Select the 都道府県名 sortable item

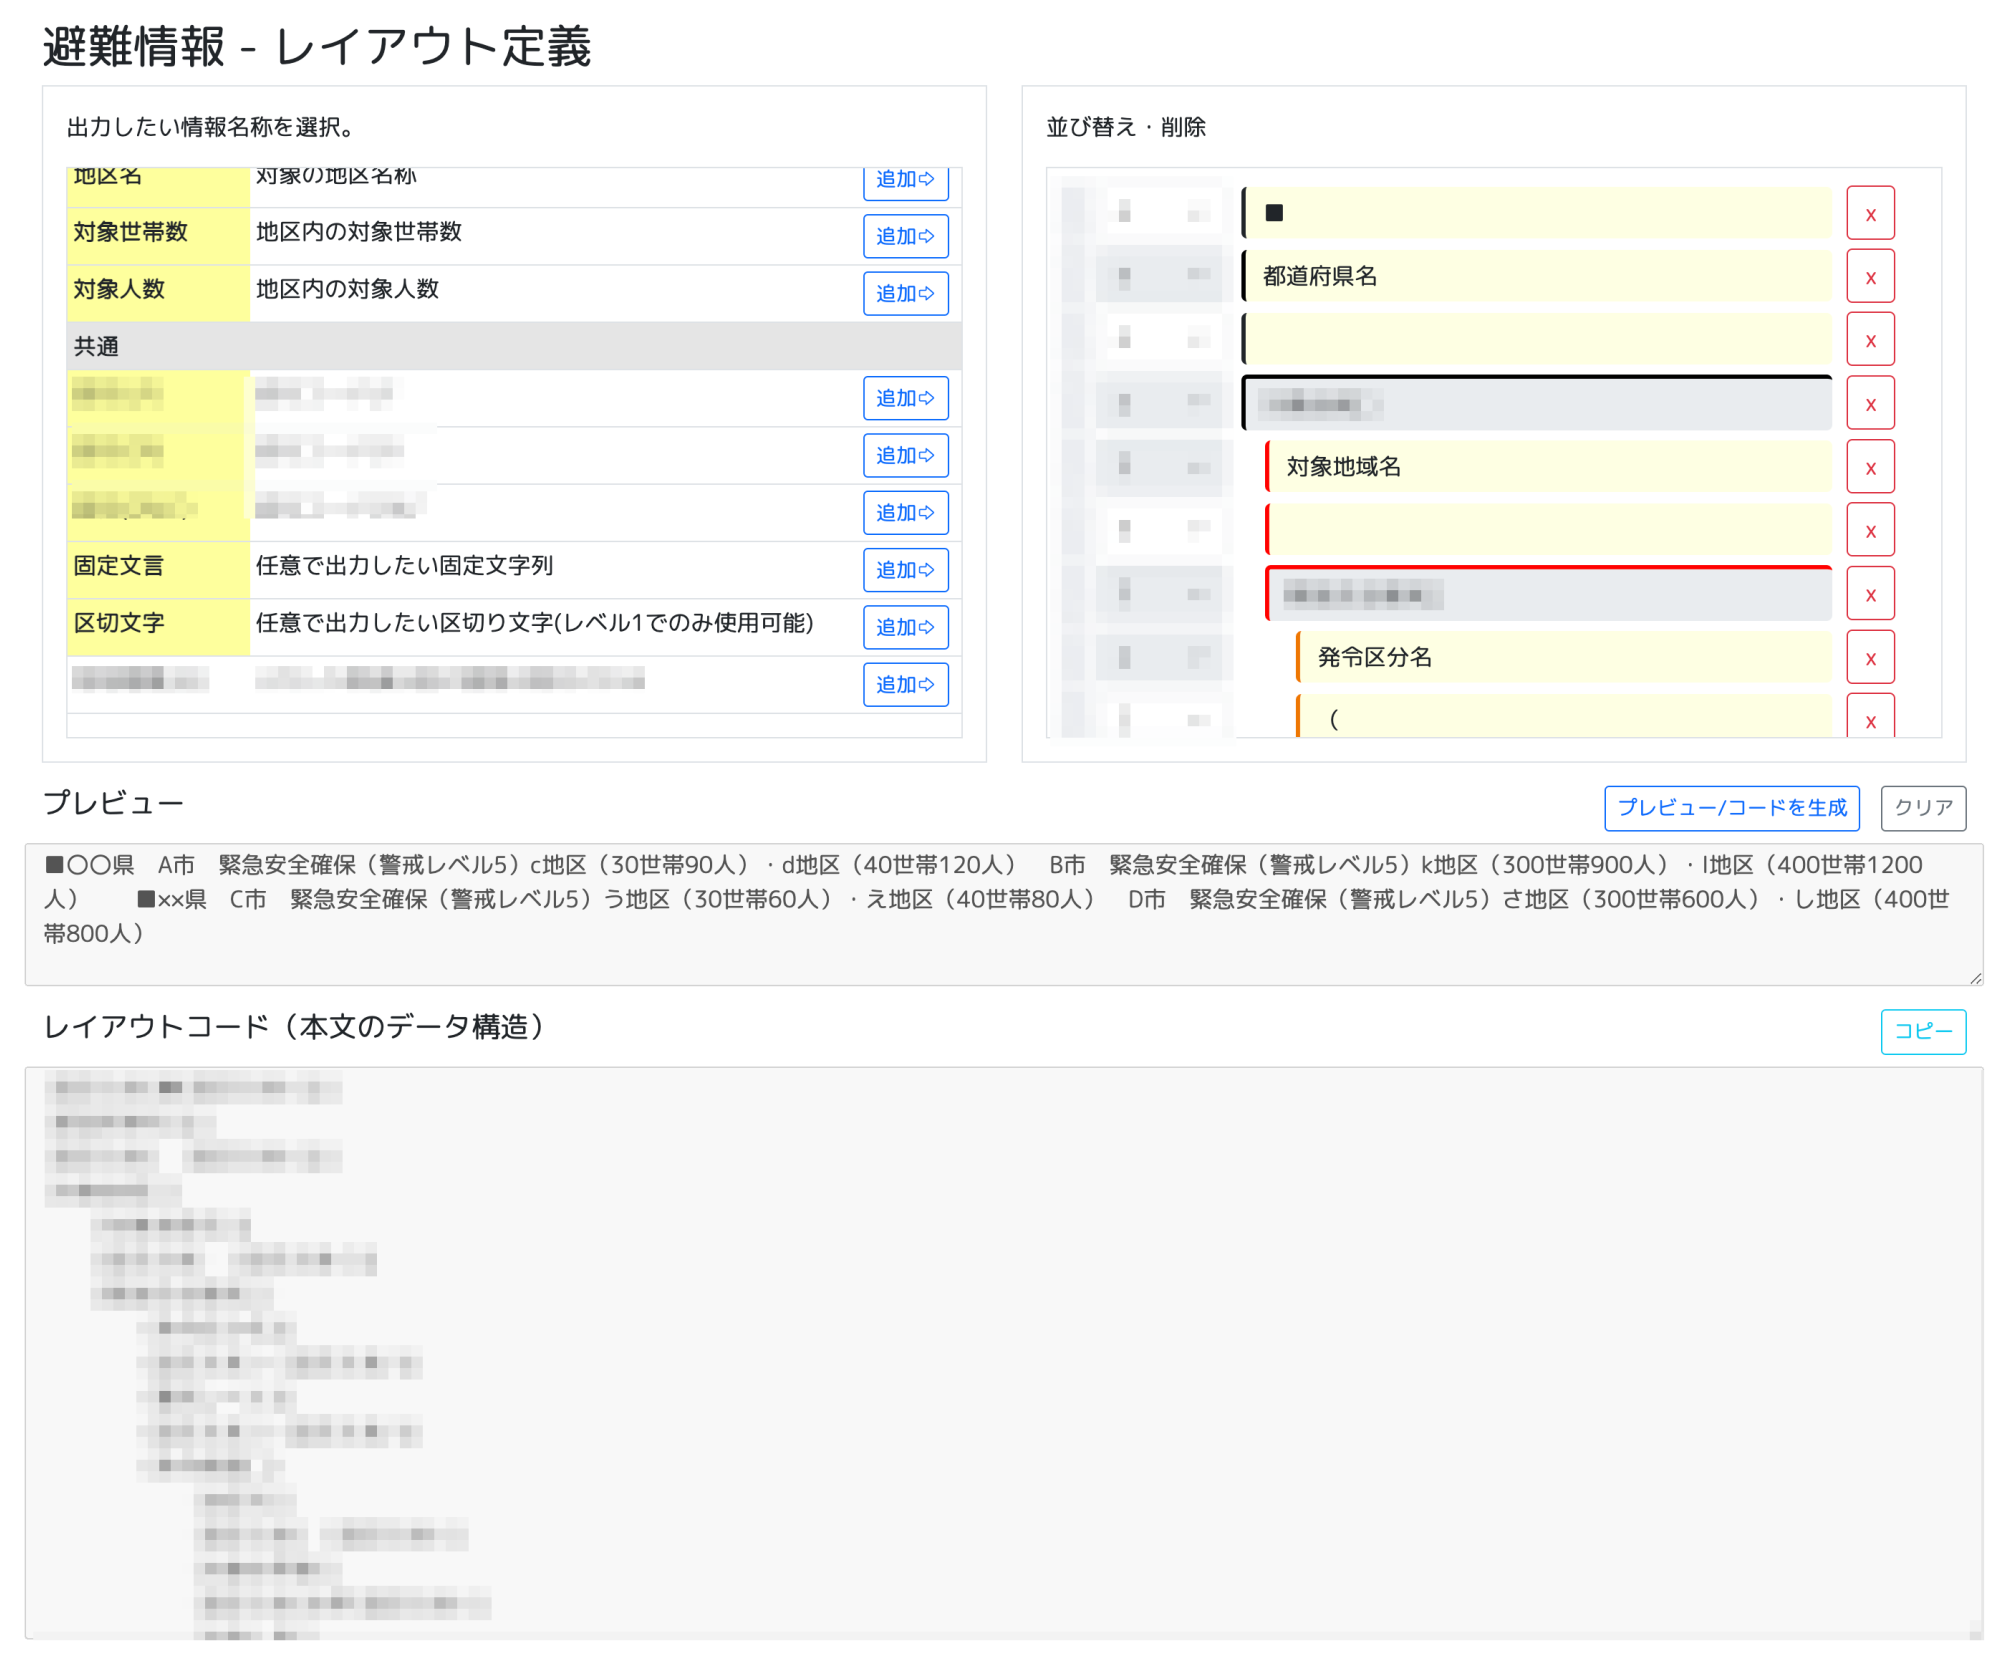coord(1536,277)
